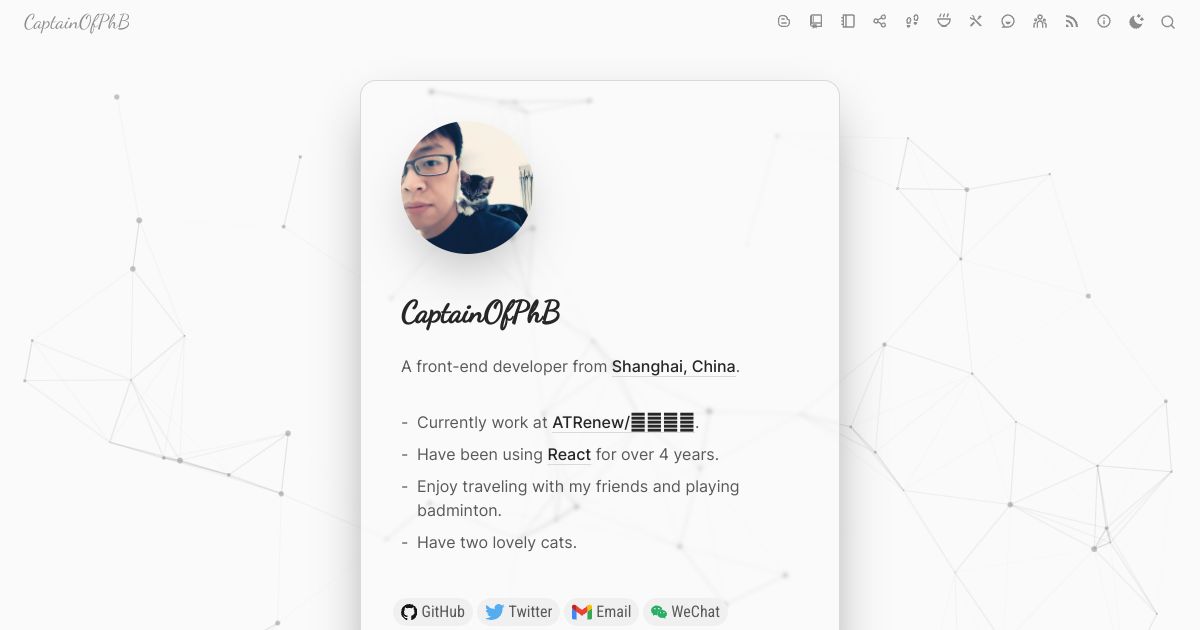Open the GitHub profile button

[433, 612]
